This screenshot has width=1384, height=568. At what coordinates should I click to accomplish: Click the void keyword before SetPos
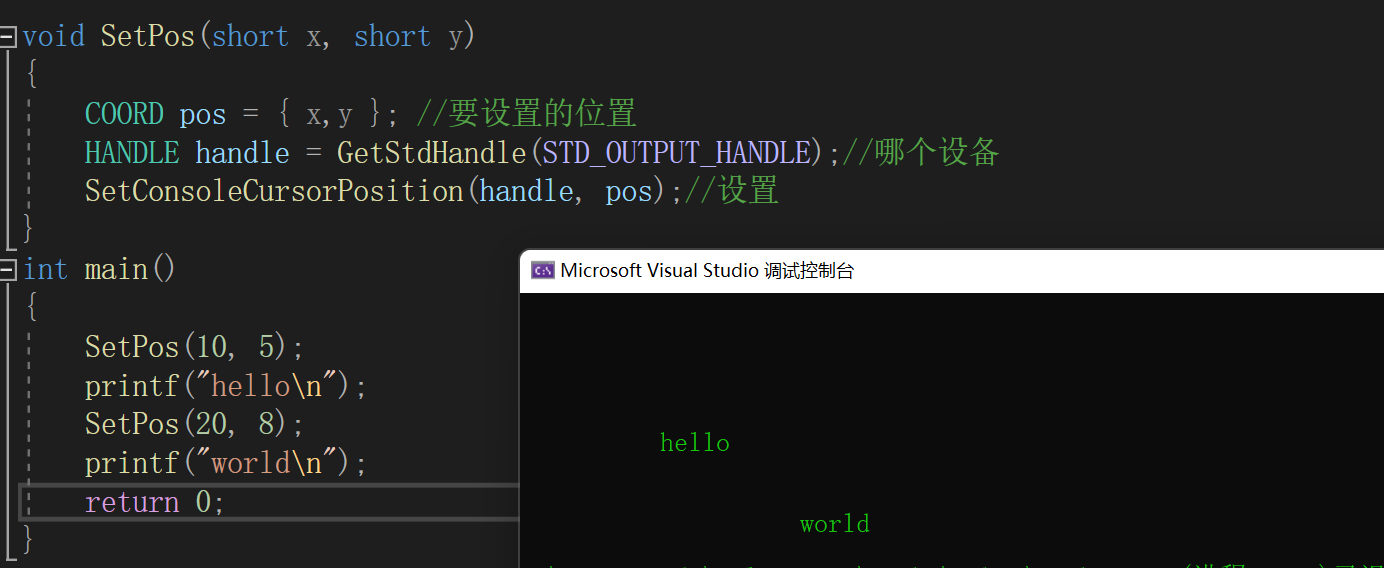pyautogui.click(x=54, y=37)
